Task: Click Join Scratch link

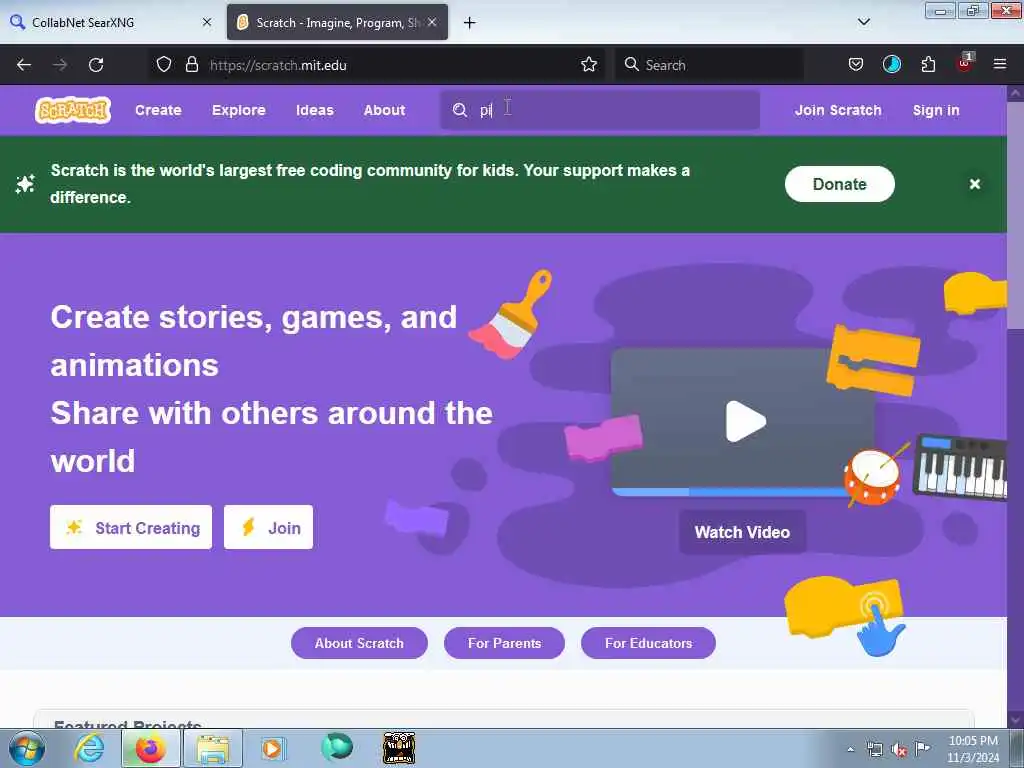Action: coord(838,110)
